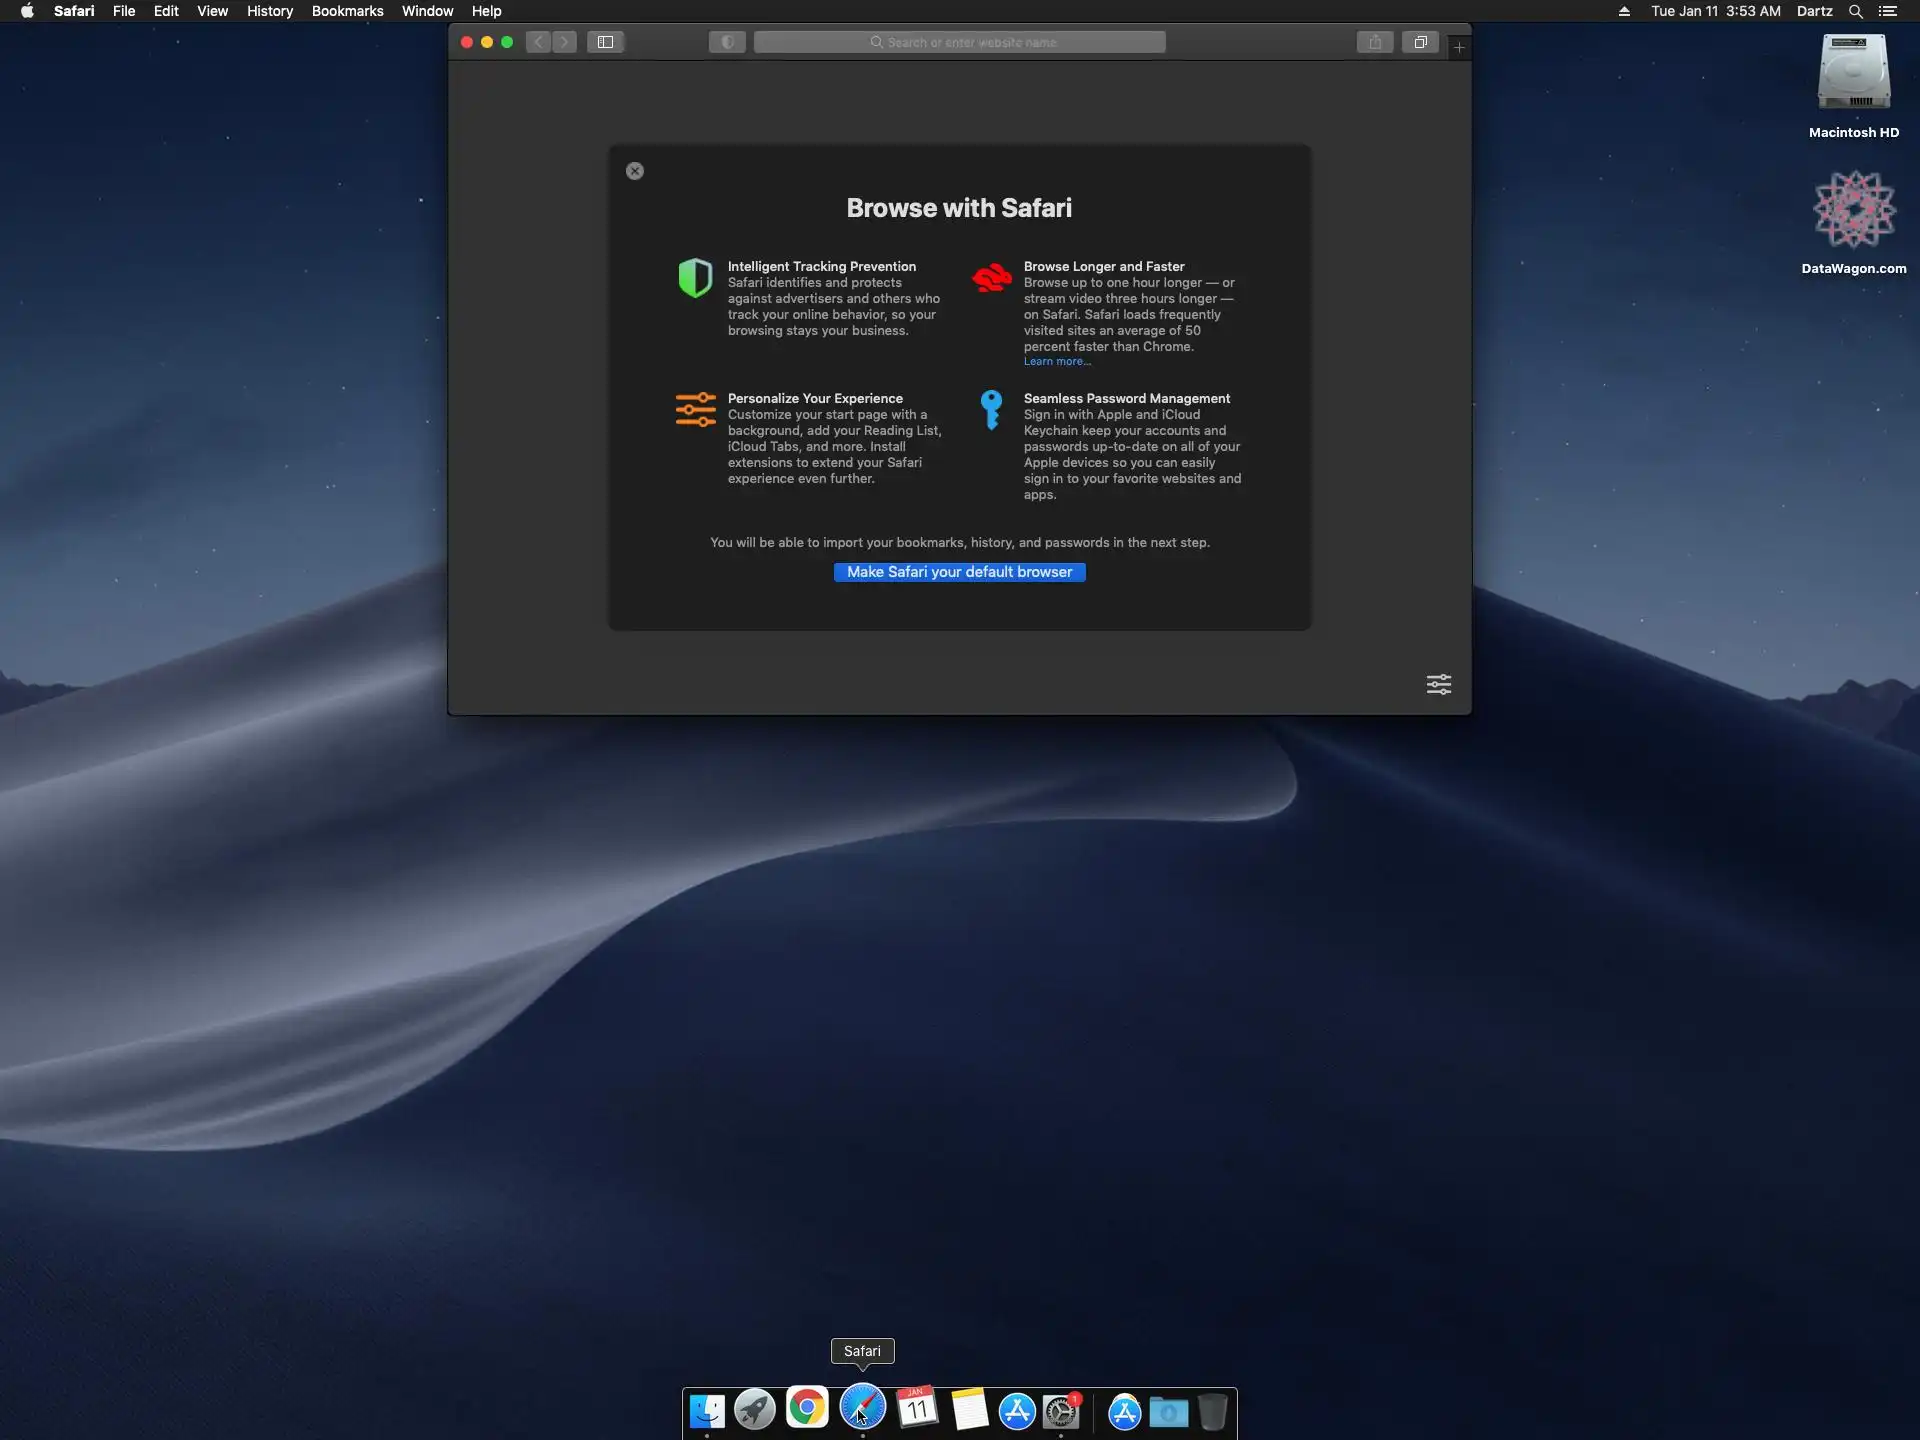Open the View menu
This screenshot has width=1920, height=1440.
tap(212, 11)
